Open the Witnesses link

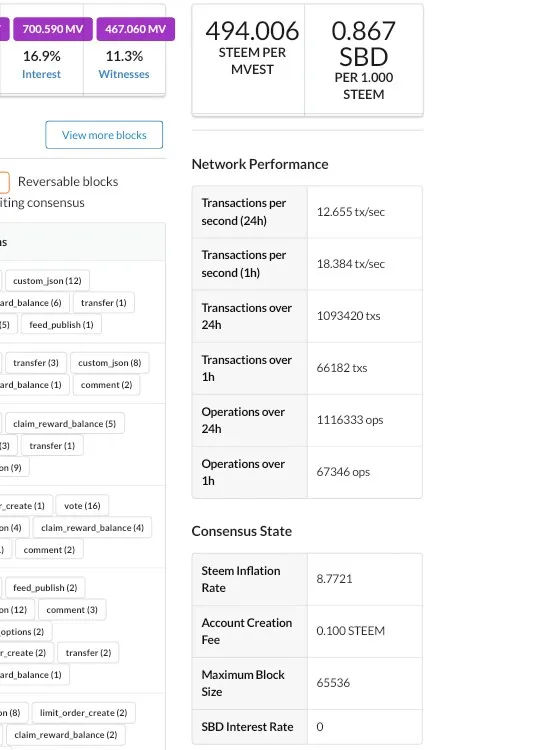(x=124, y=74)
